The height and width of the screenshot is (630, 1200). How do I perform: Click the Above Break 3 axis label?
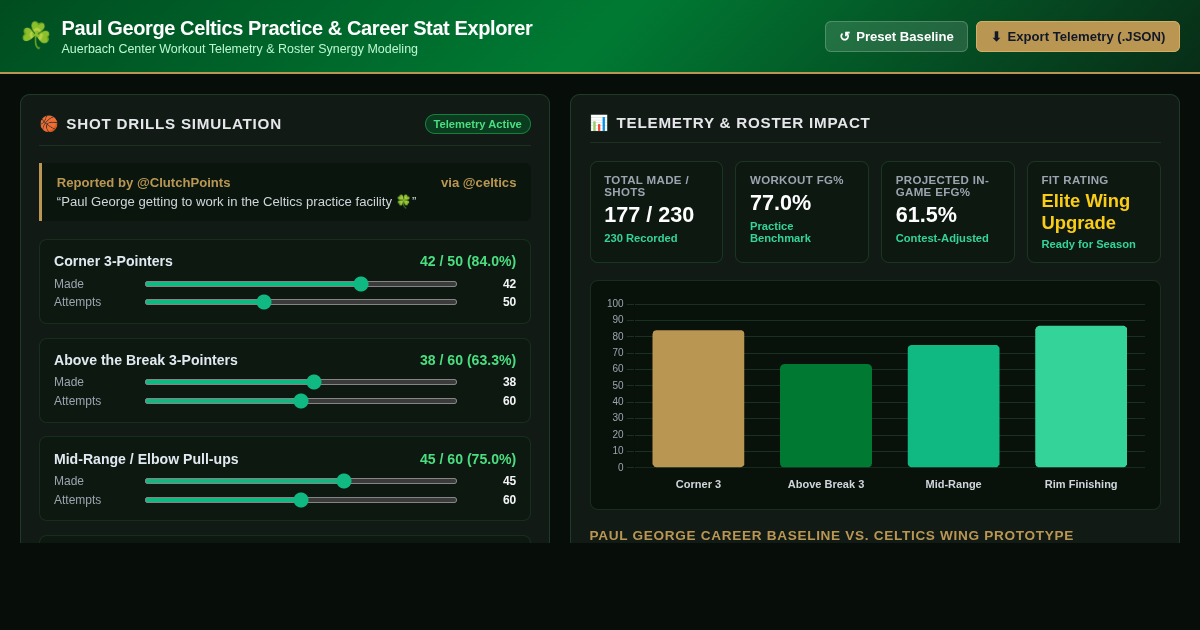826,484
